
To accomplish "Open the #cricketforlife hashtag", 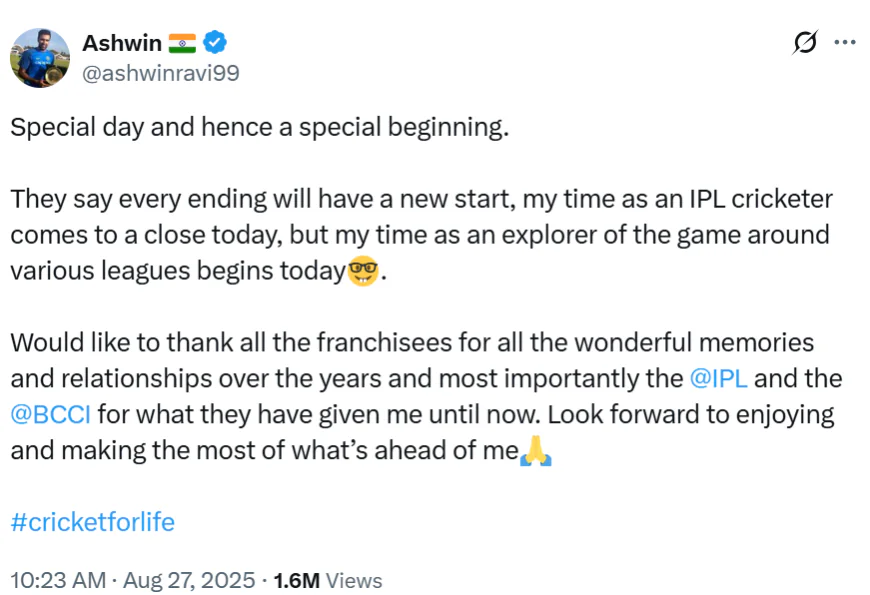I will pos(93,522).
